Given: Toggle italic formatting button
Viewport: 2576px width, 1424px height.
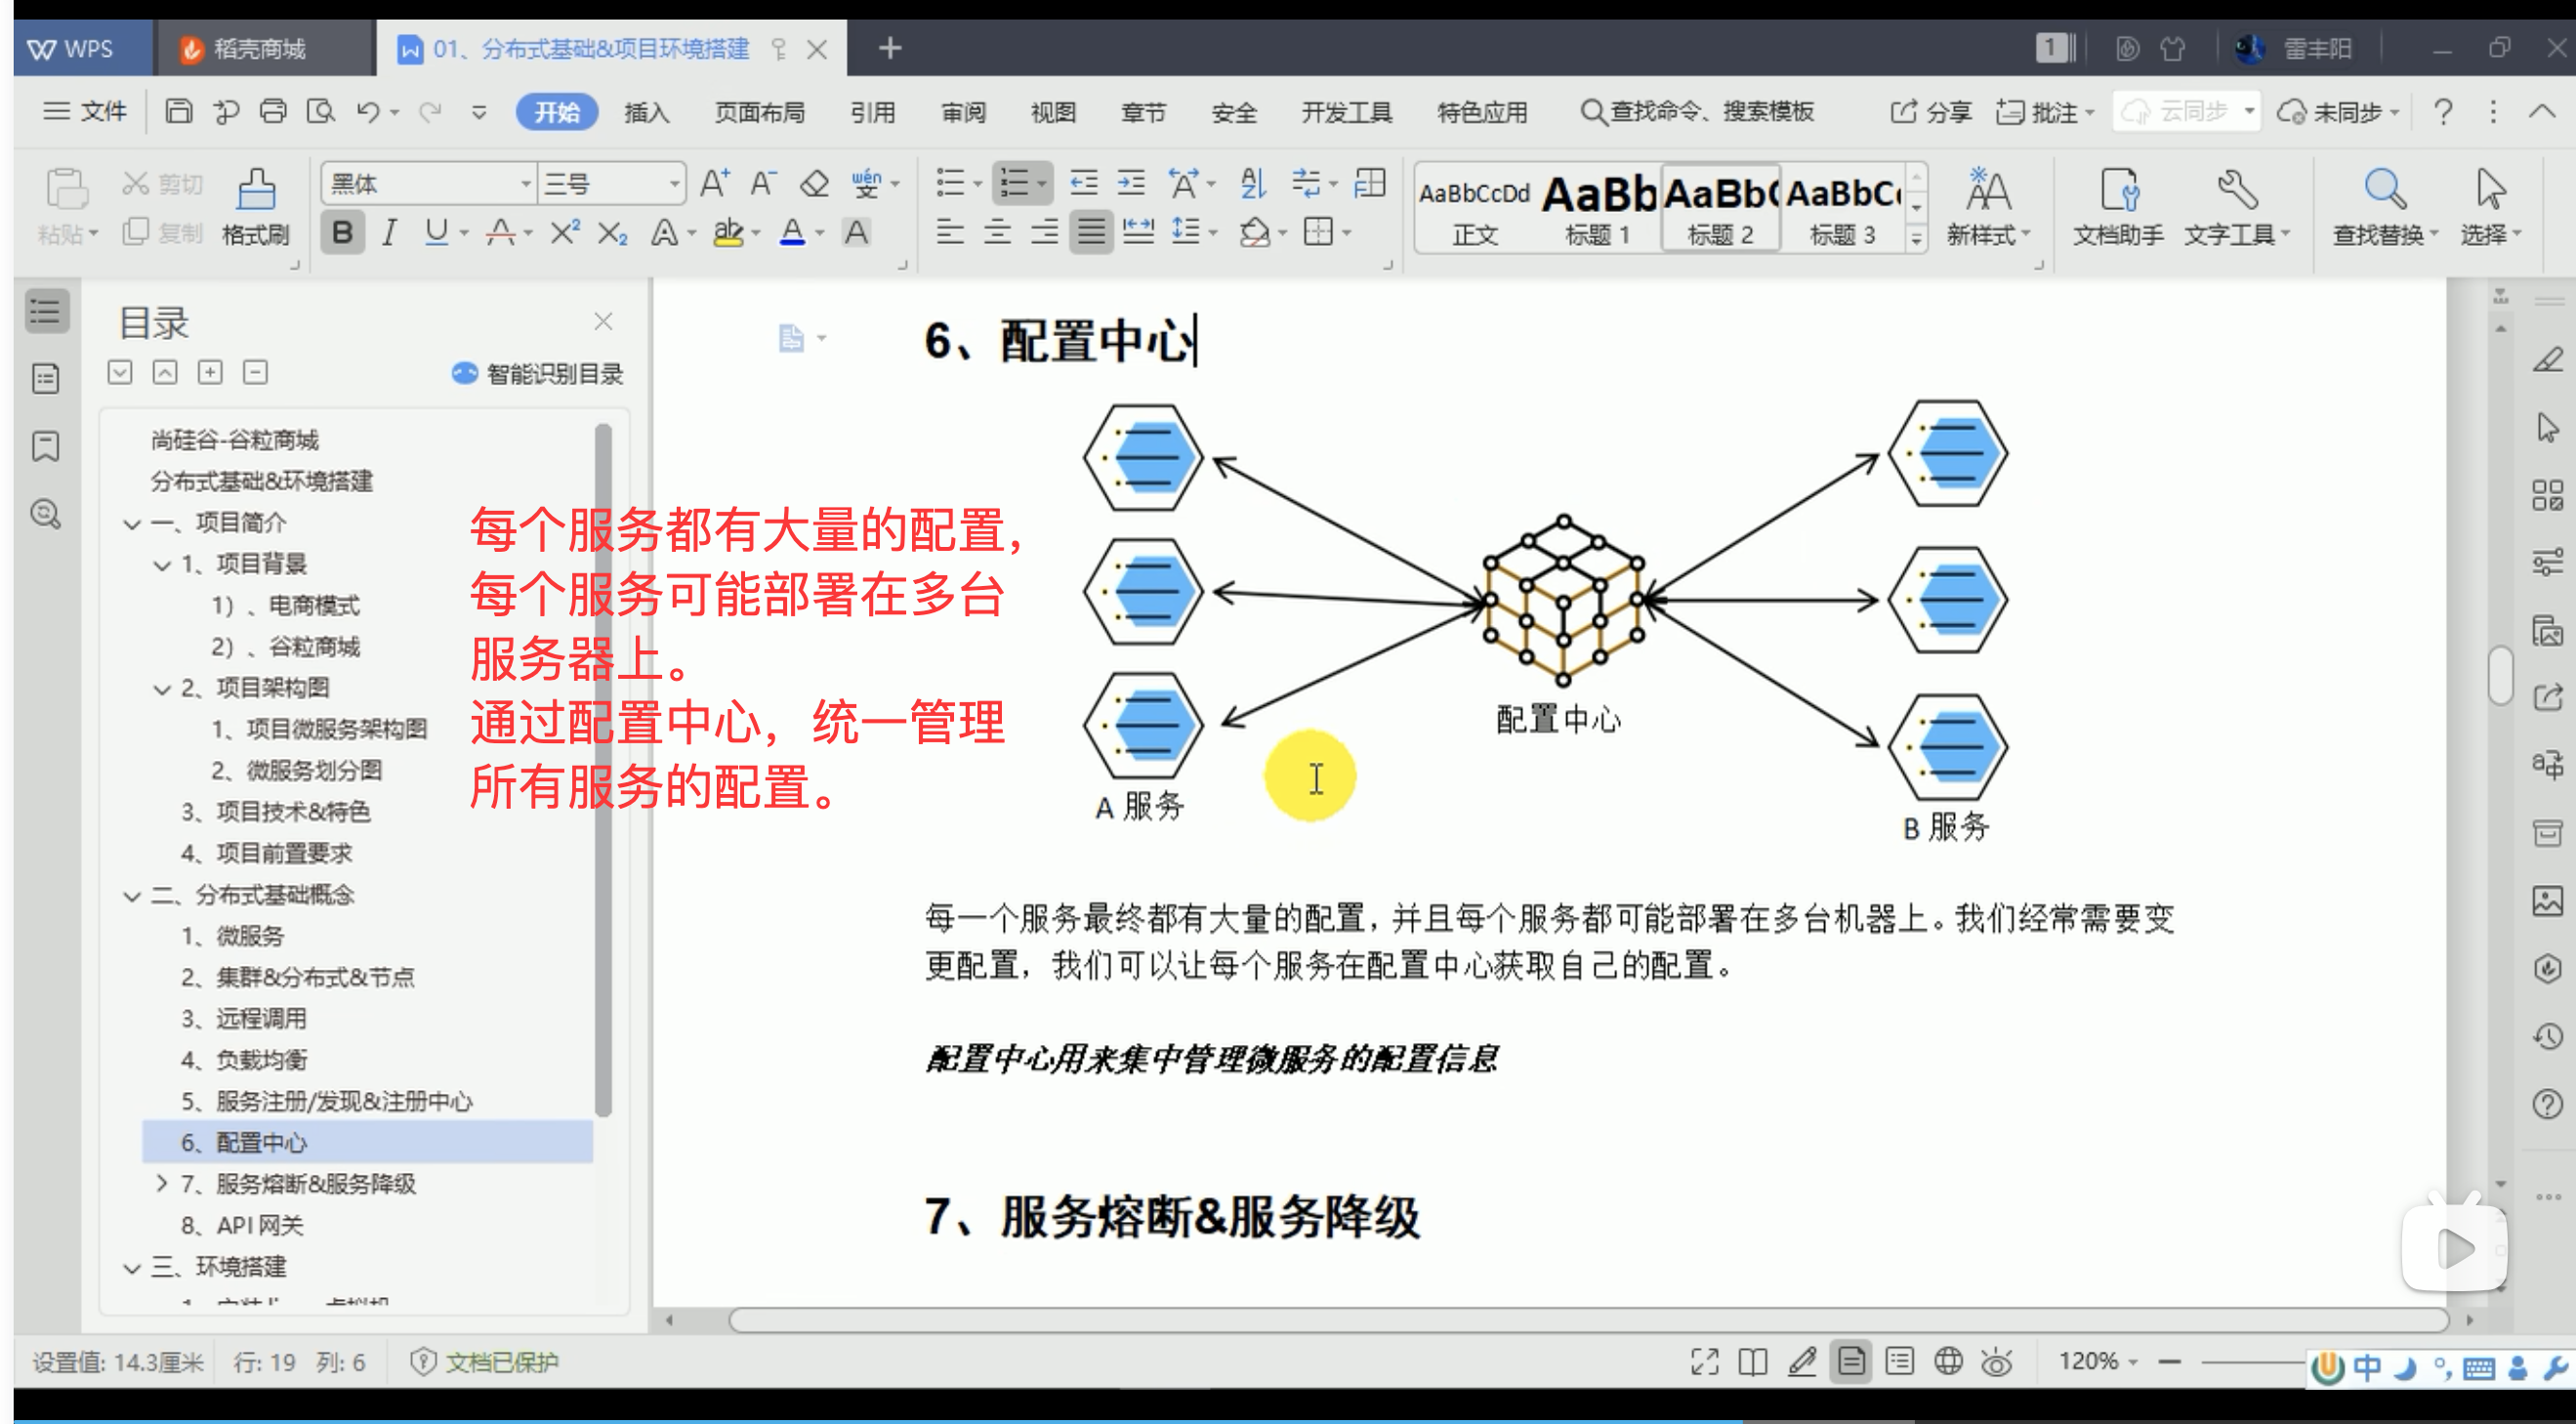Looking at the screenshot, I should click(x=389, y=233).
